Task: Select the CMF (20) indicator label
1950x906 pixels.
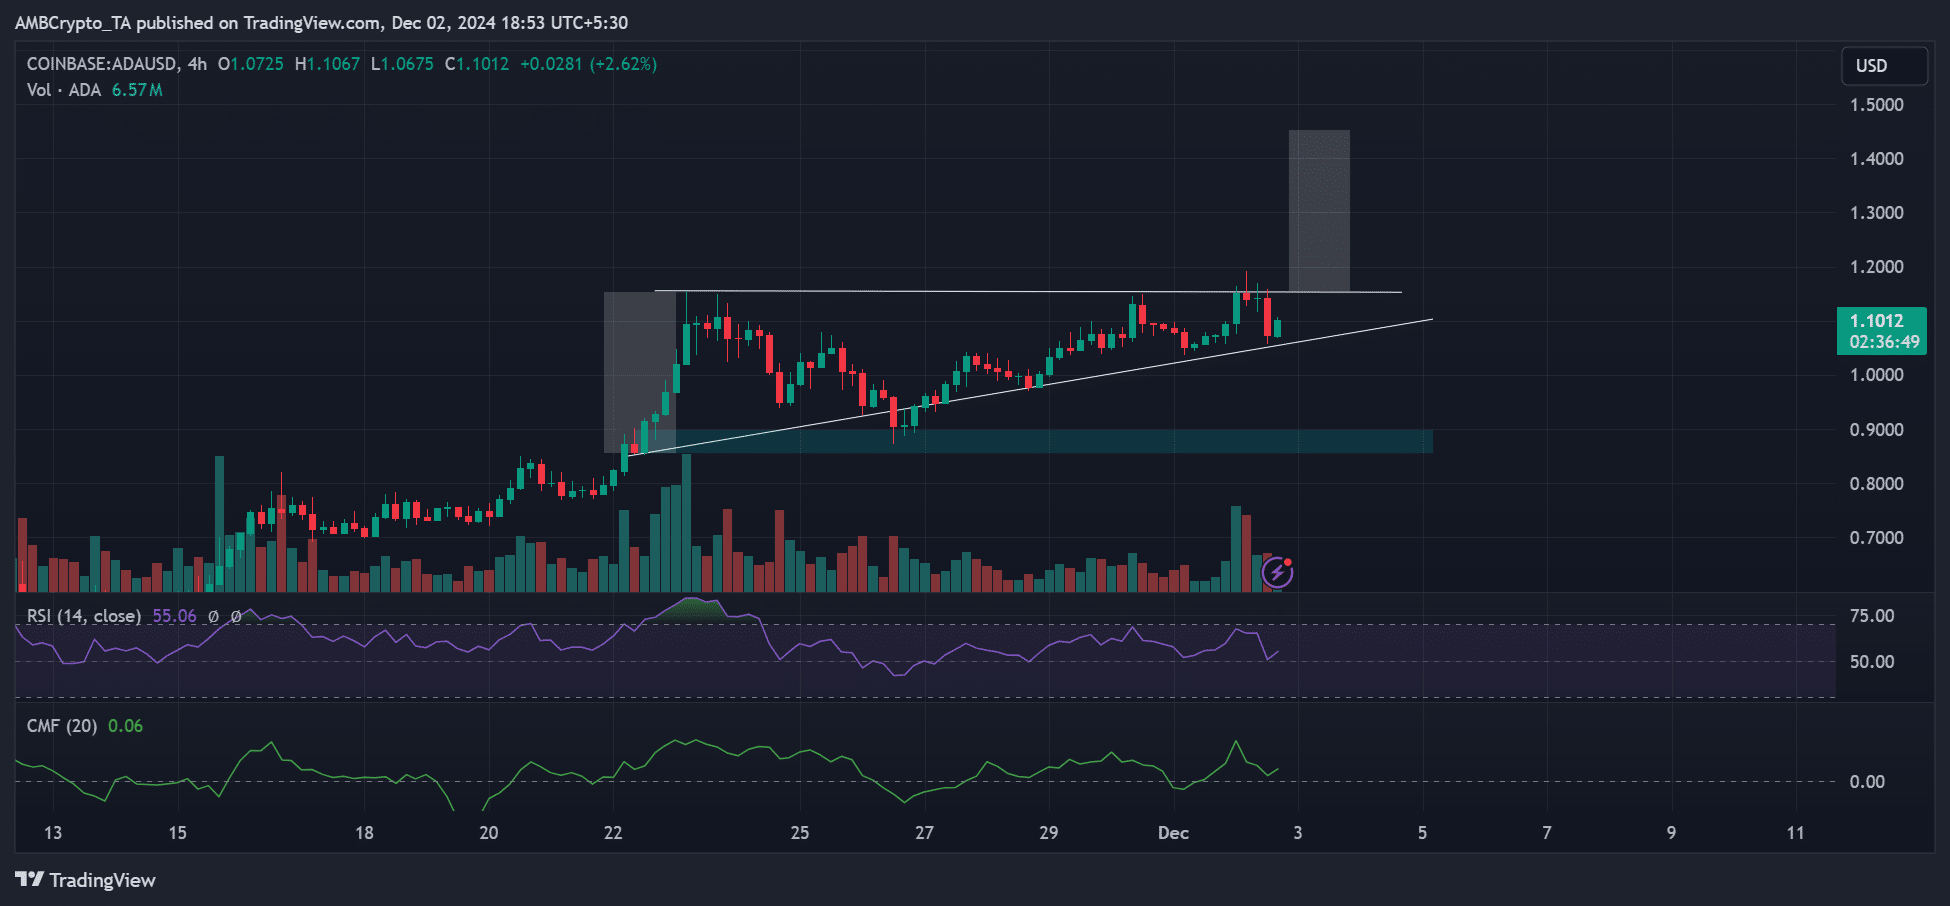Action: pos(62,726)
